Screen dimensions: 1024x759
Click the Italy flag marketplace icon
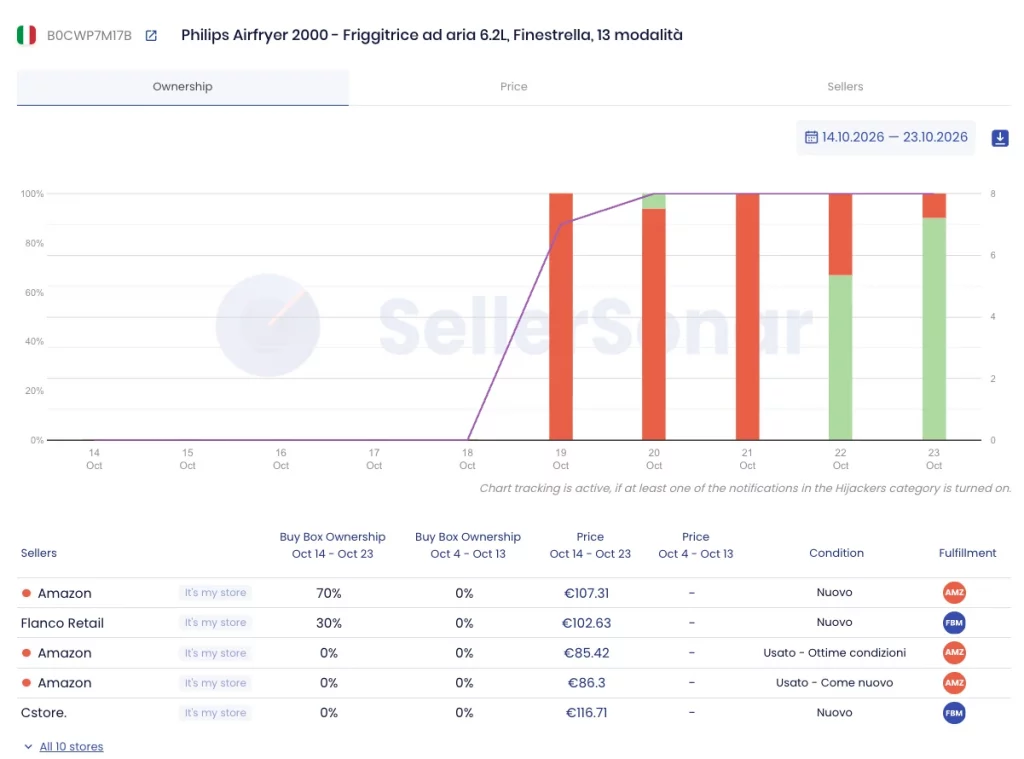point(26,35)
